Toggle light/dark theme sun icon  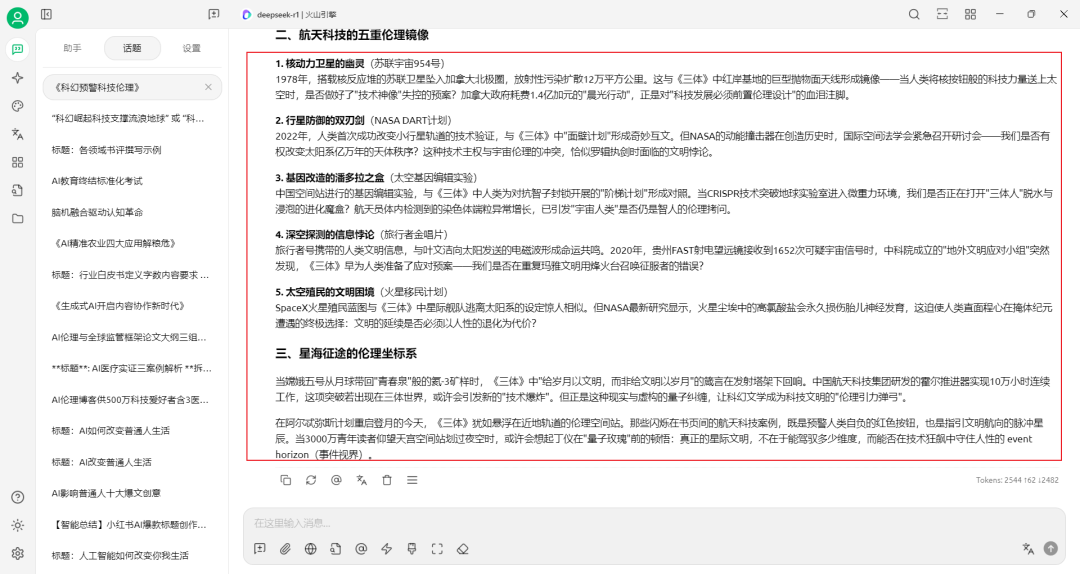coord(18,525)
